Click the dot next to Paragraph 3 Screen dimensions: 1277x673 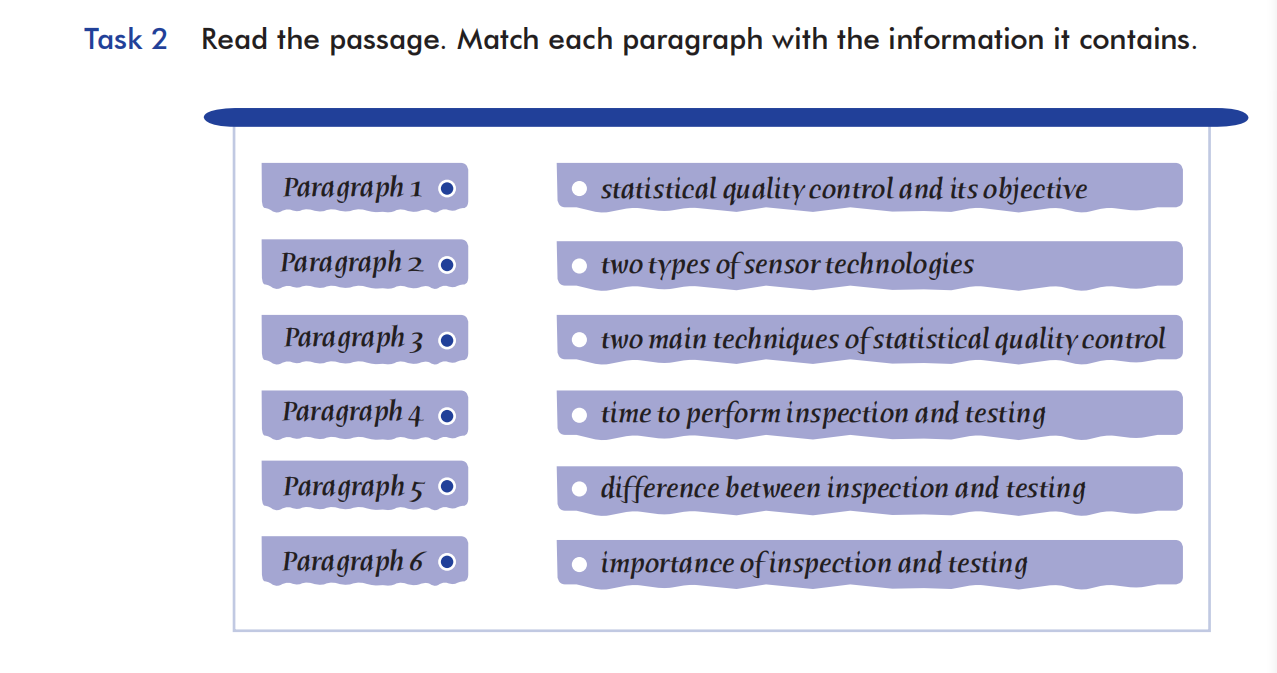[447, 340]
